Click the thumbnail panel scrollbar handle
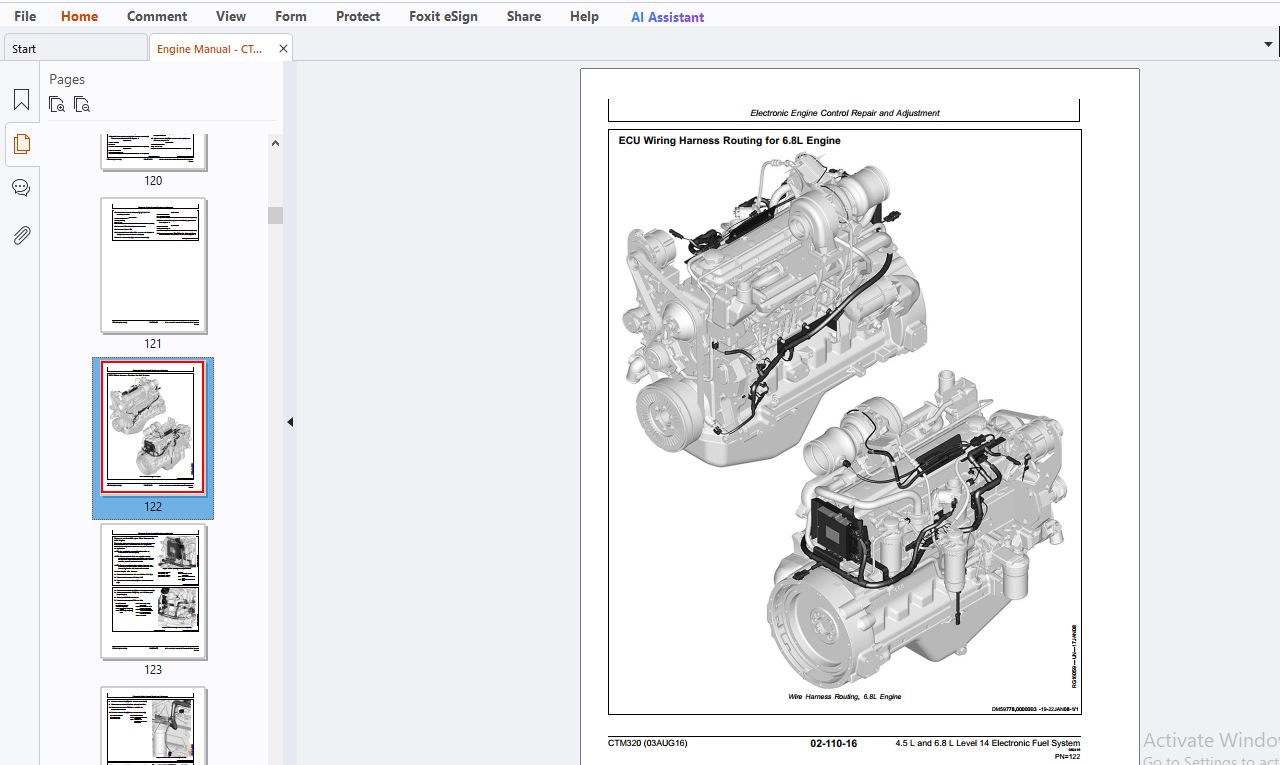 click(275, 215)
